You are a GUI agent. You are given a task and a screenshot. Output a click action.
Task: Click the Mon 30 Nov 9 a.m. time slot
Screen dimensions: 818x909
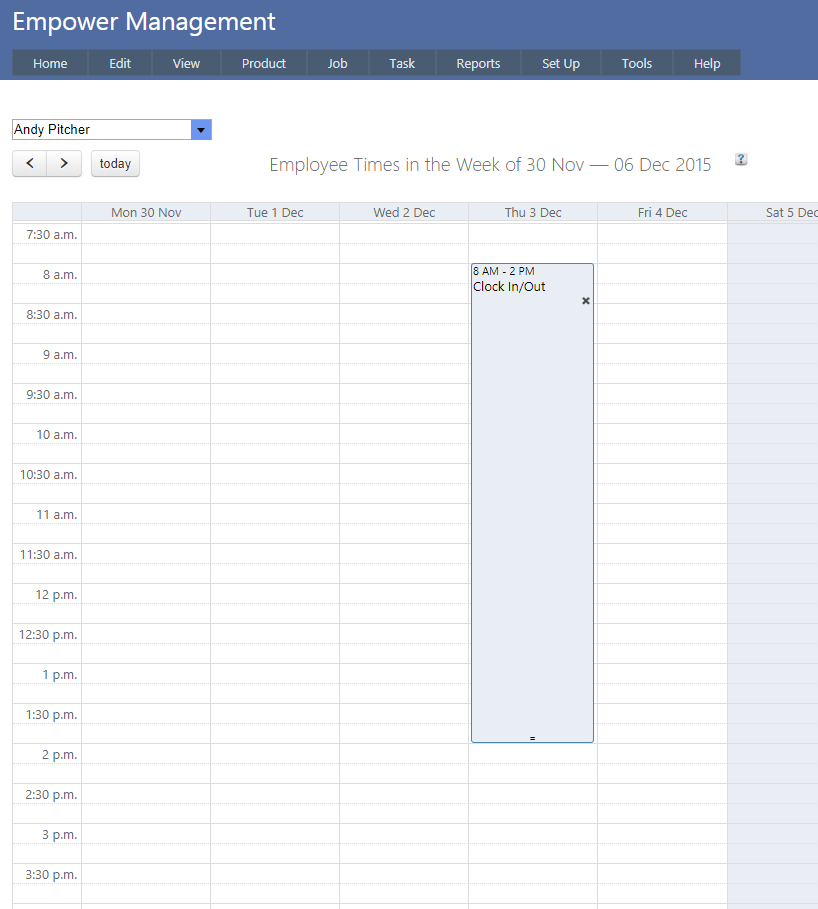pos(146,354)
